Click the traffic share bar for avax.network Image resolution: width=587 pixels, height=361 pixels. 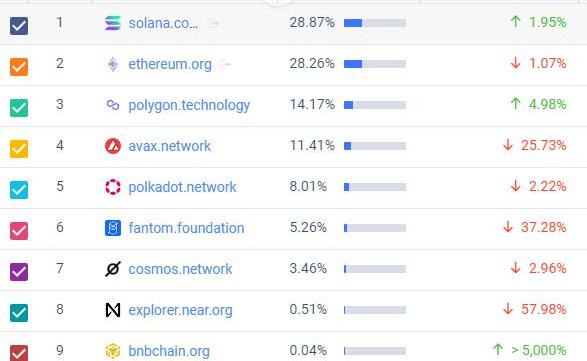click(x=375, y=146)
